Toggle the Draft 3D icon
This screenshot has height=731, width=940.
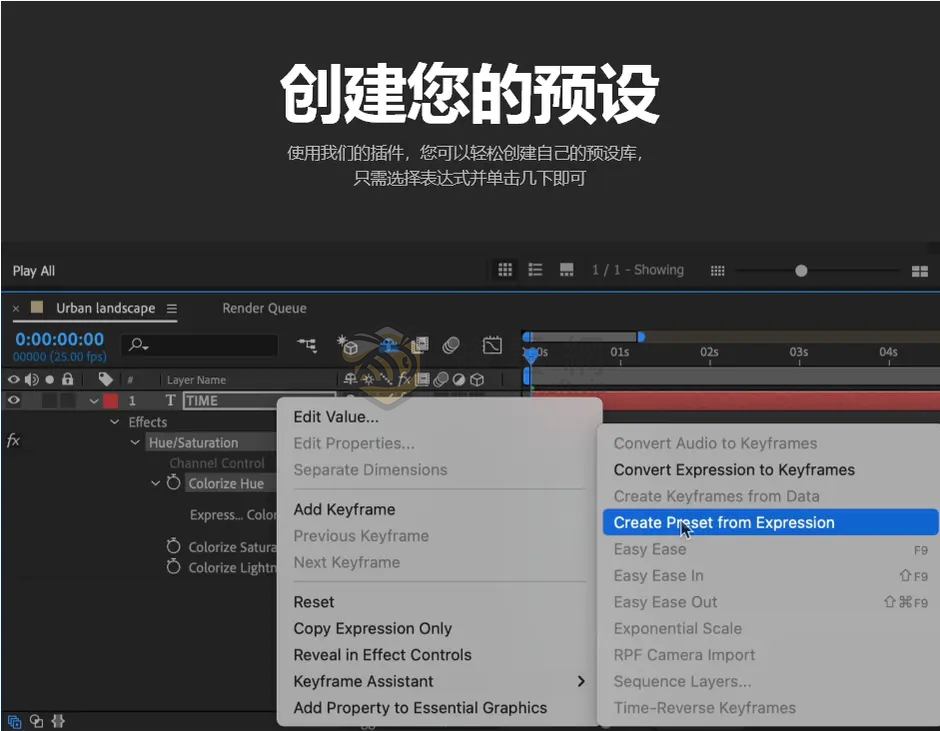point(347,345)
